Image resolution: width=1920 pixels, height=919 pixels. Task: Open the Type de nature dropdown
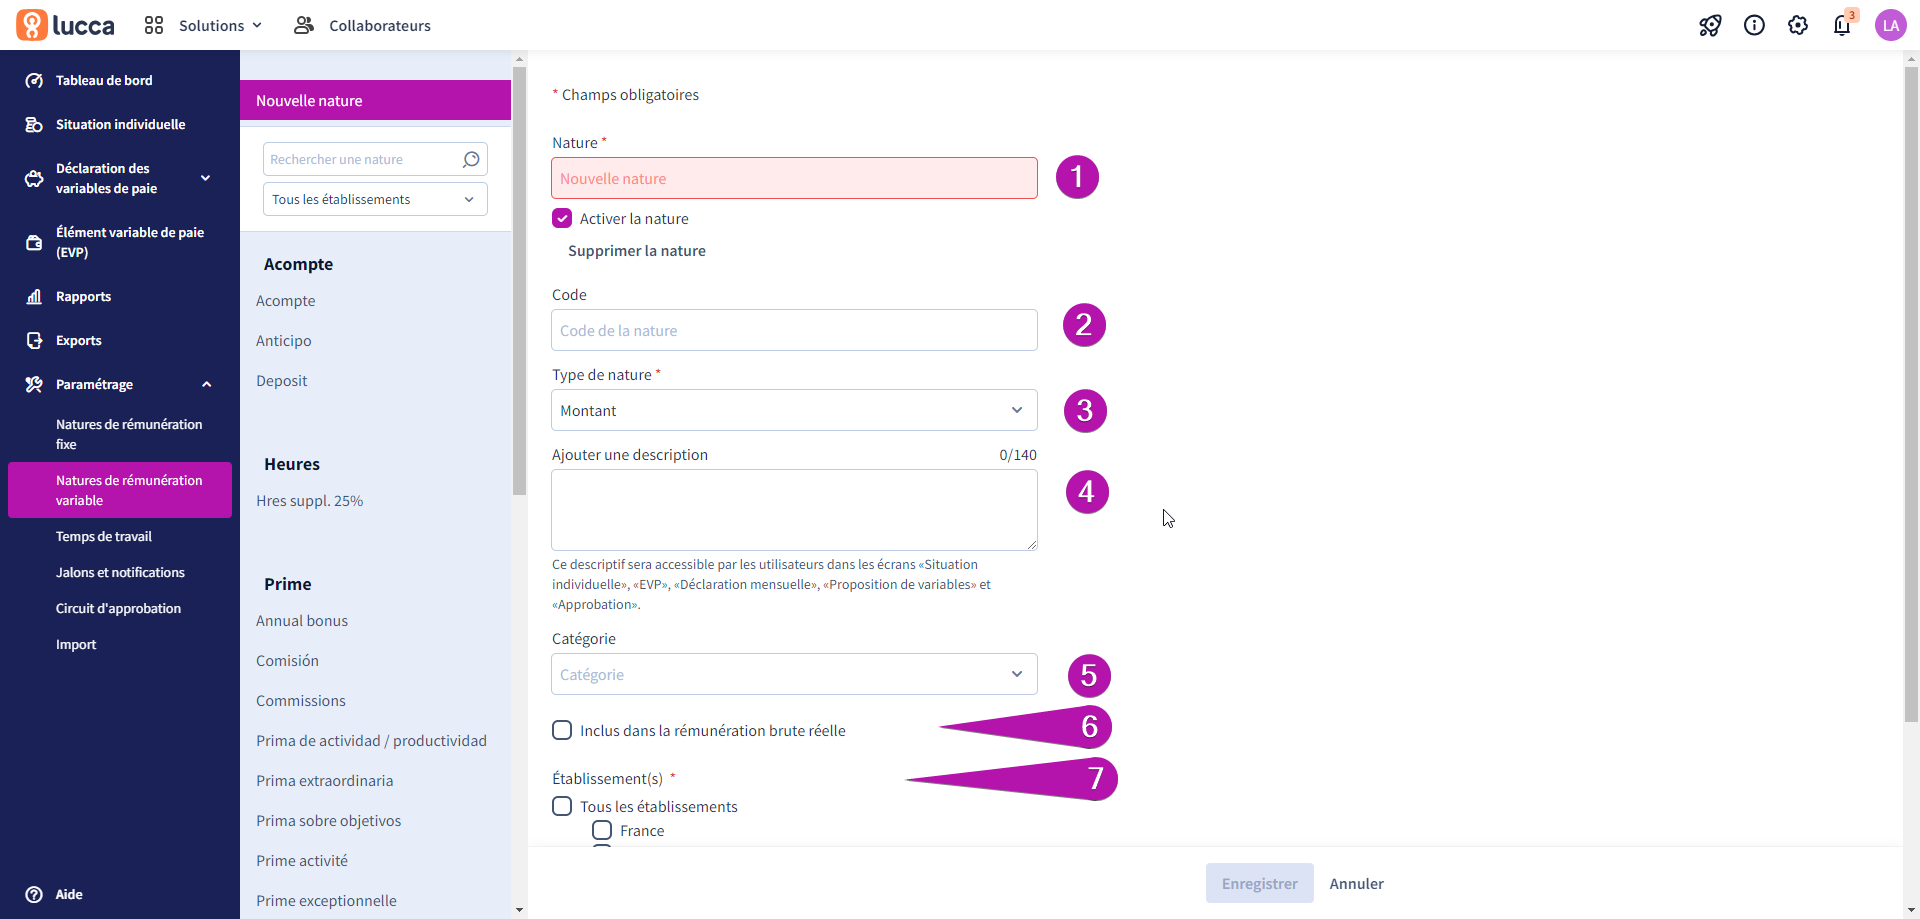point(794,410)
